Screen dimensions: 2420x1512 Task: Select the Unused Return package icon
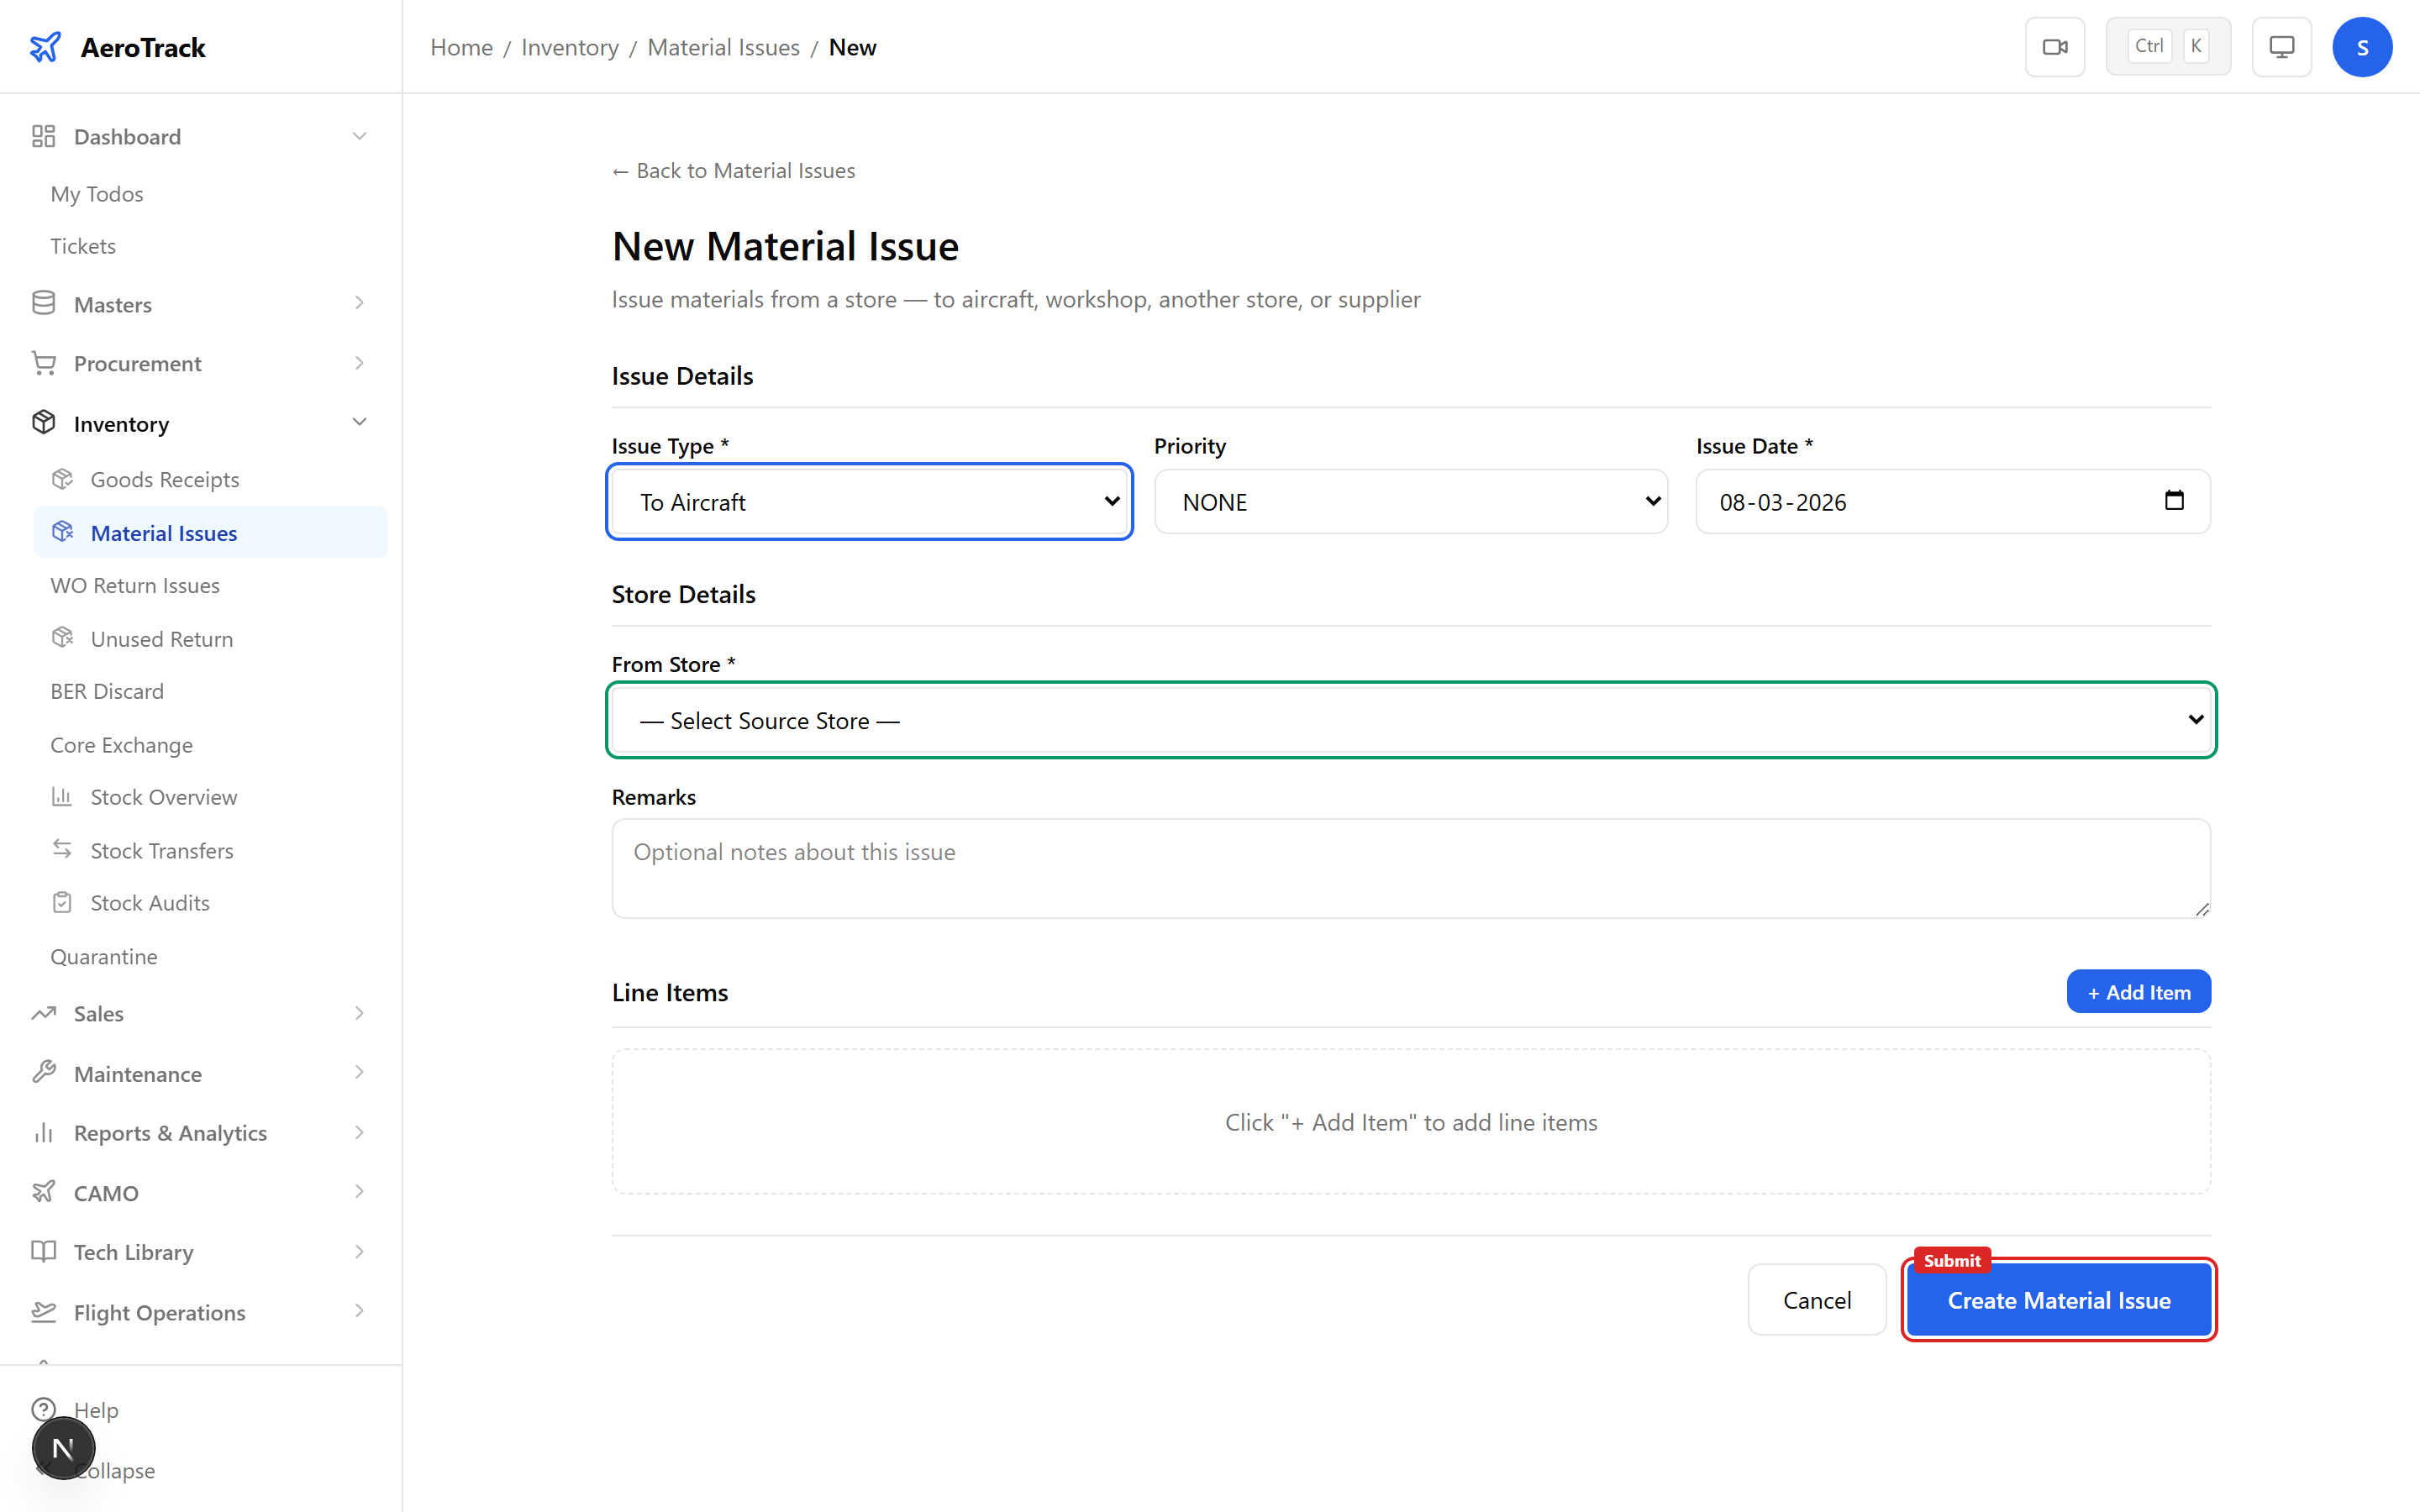point(63,637)
